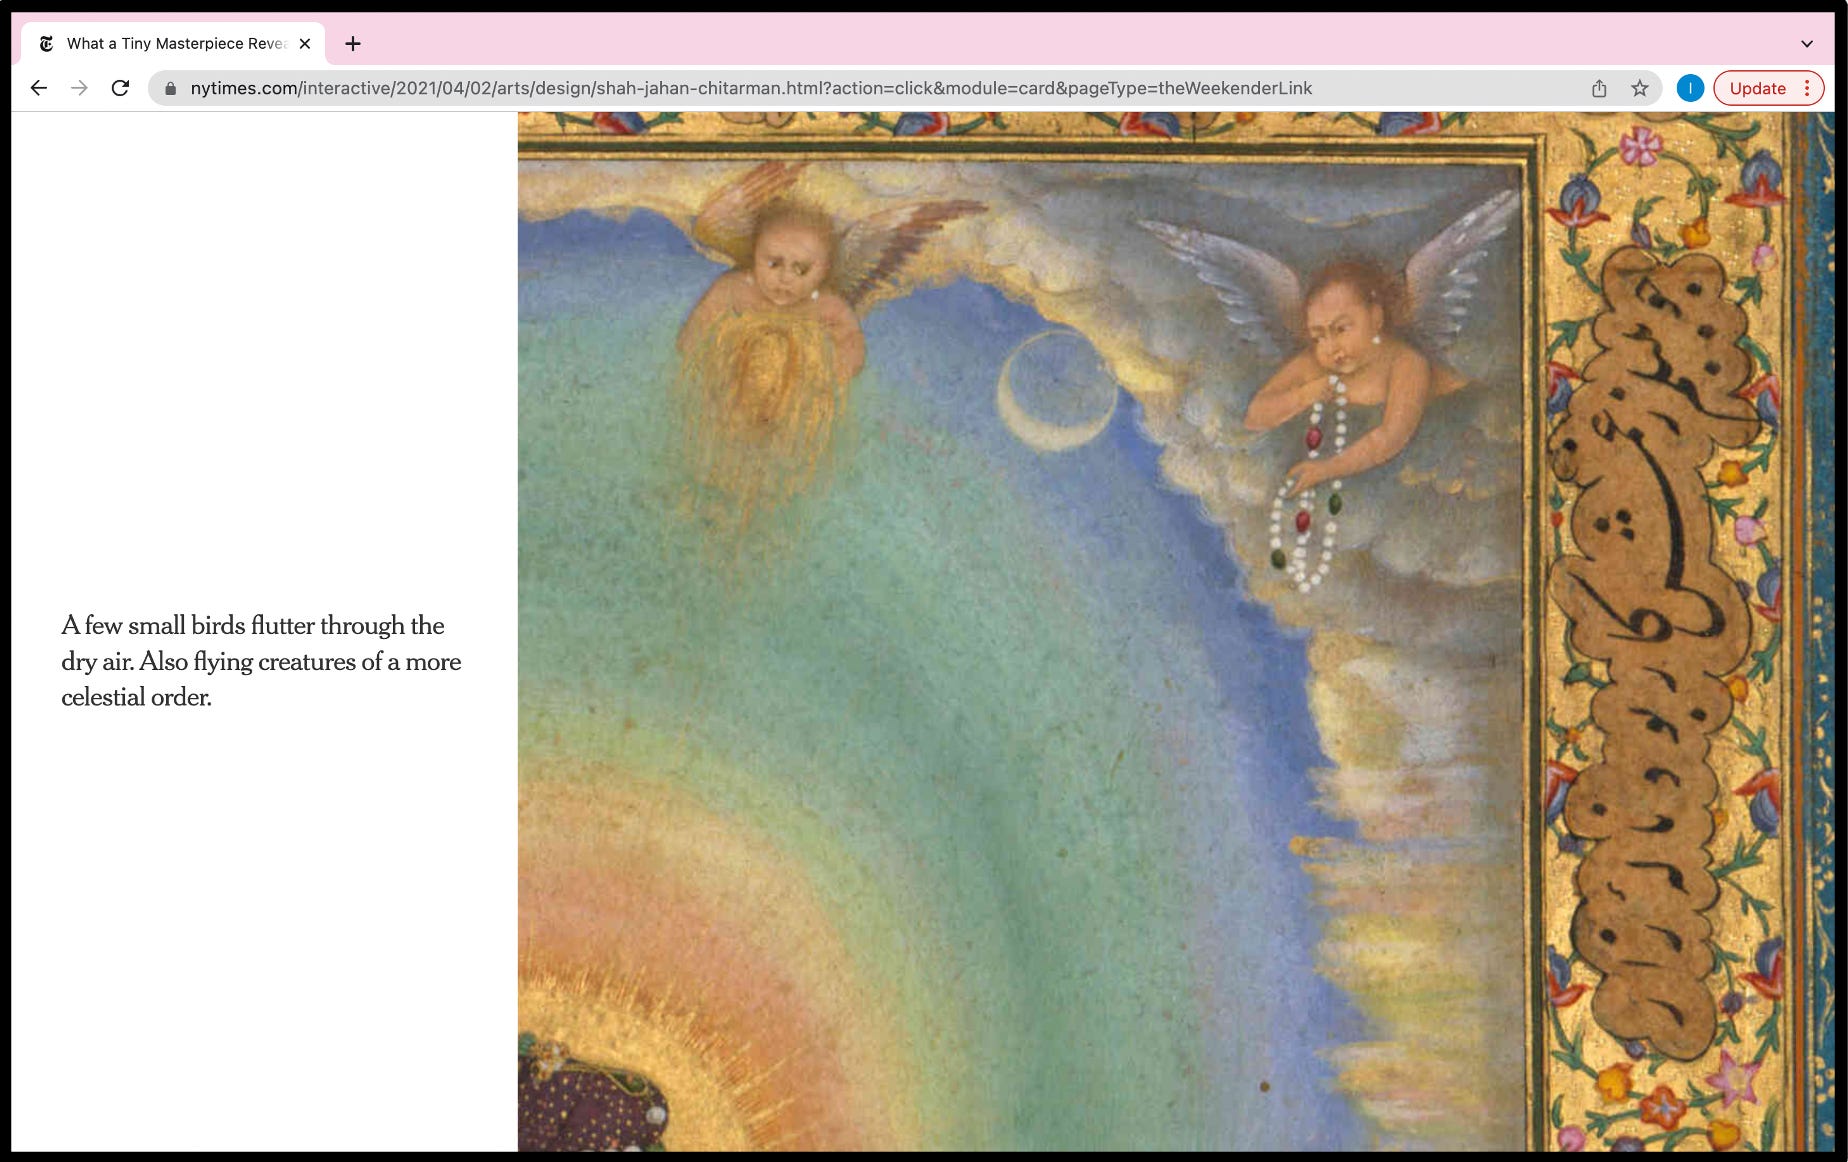Click the crescent moon in painting

[x=1057, y=391]
